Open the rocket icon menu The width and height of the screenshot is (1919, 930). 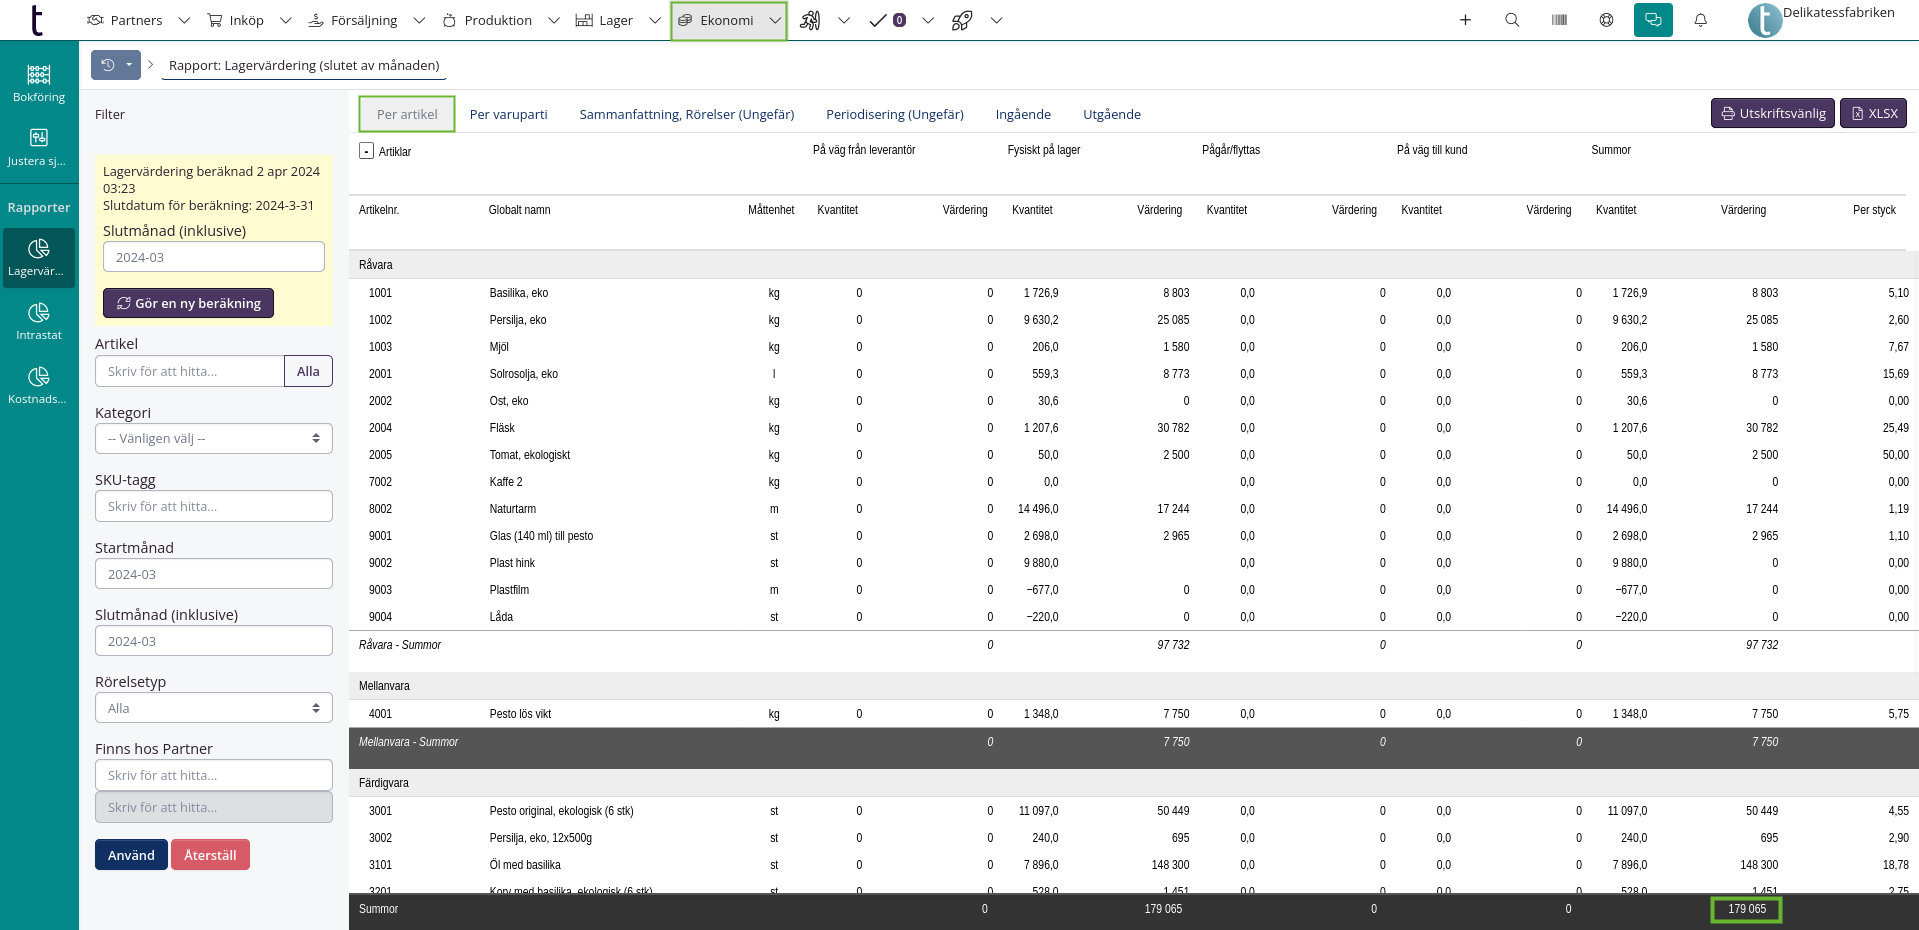pos(962,20)
